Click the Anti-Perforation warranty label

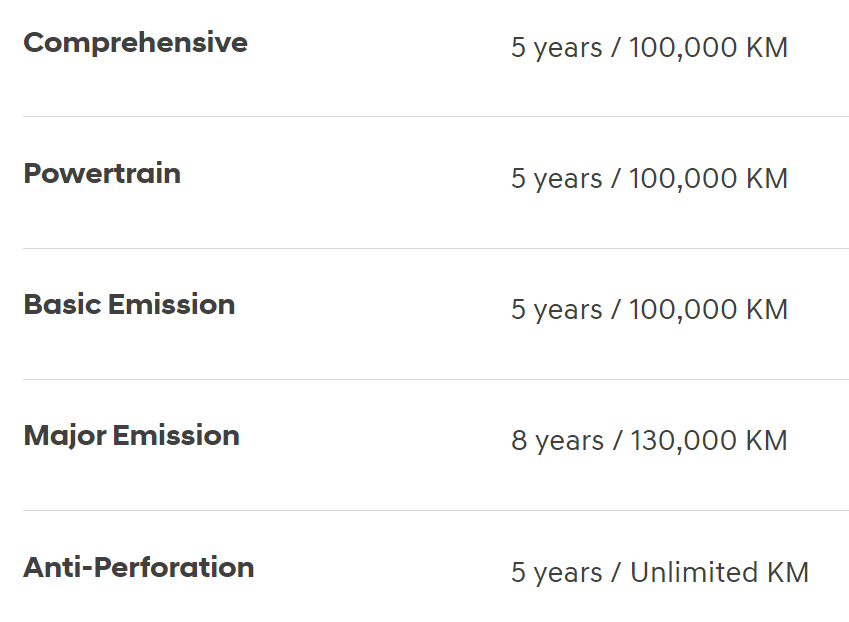point(139,567)
